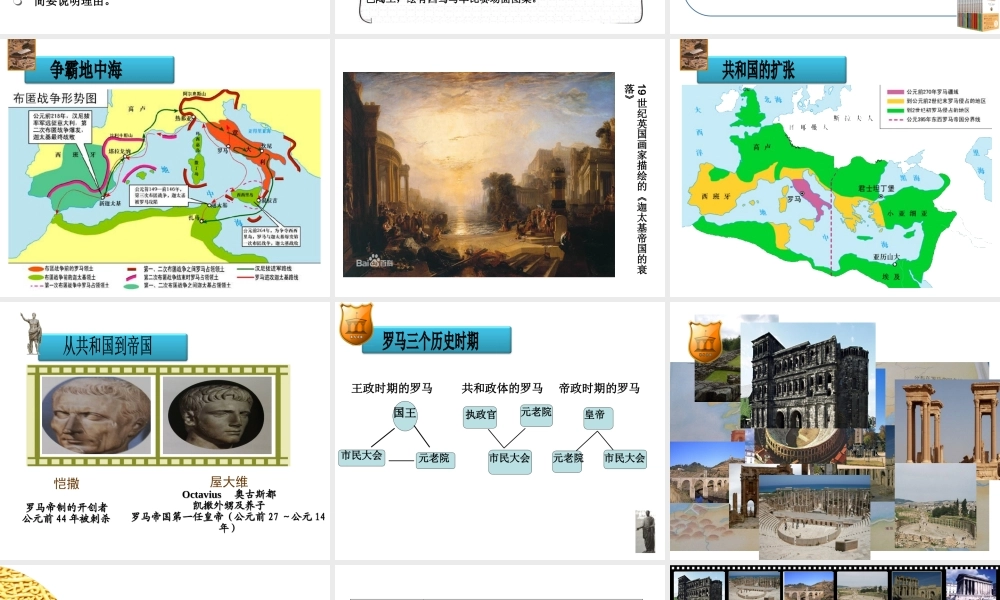Select the text 公元前44年被刺杀
This screenshot has height=600, width=1000.
tap(66, 518)
